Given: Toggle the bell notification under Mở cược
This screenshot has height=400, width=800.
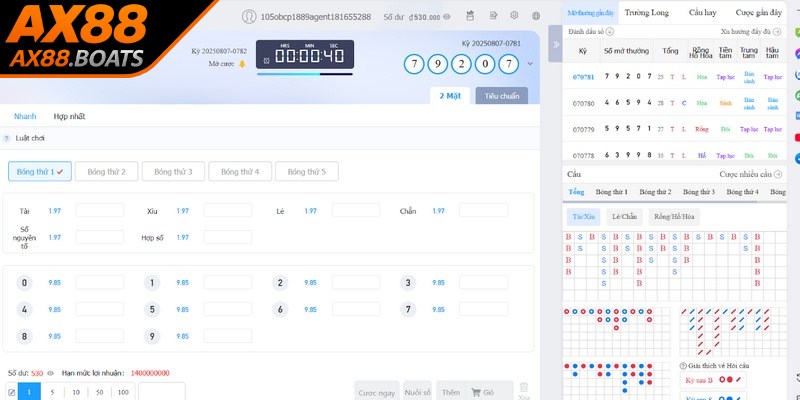Looking at the screenshot, I should point(242,64).
